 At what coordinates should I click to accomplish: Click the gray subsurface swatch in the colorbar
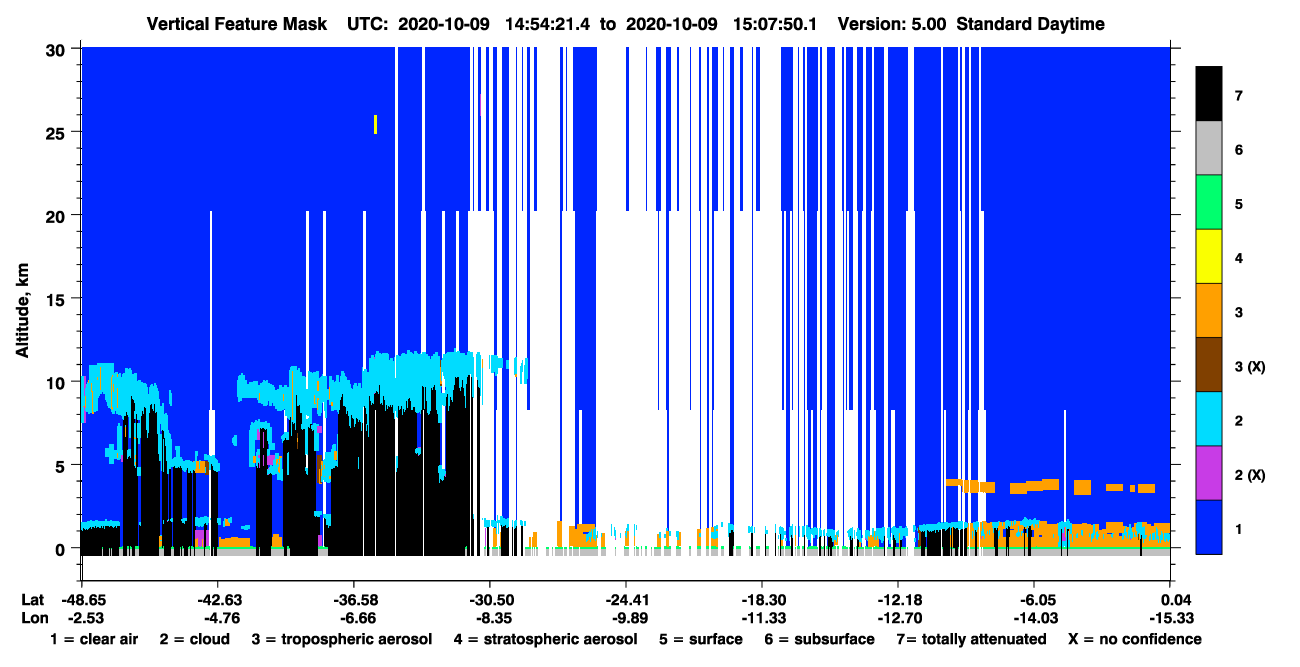[1209, 149]
